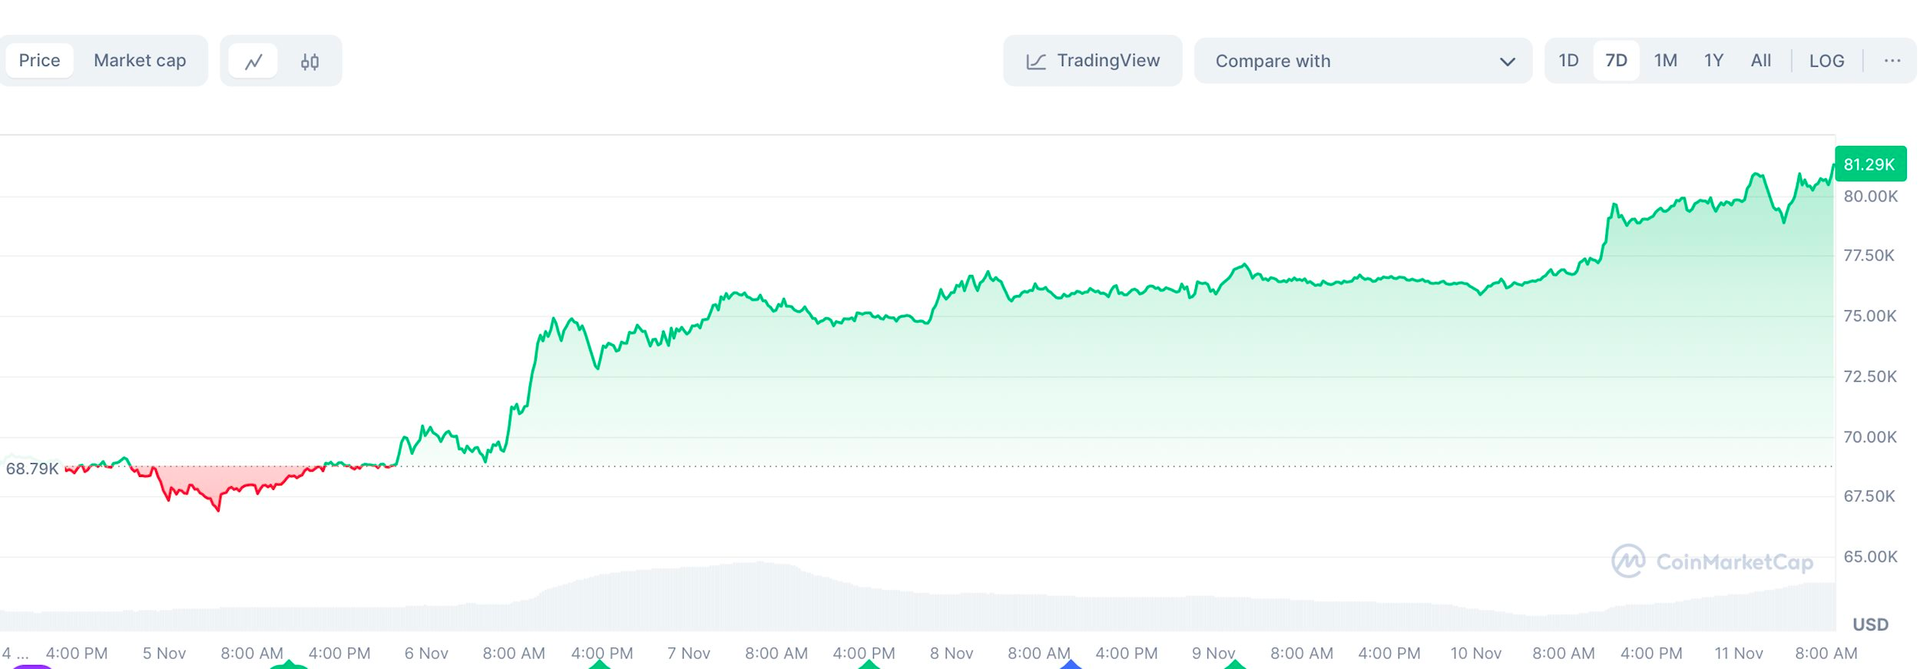
Task: Click the green event marker near 9 Nov
Action: tap(1235, 664)
